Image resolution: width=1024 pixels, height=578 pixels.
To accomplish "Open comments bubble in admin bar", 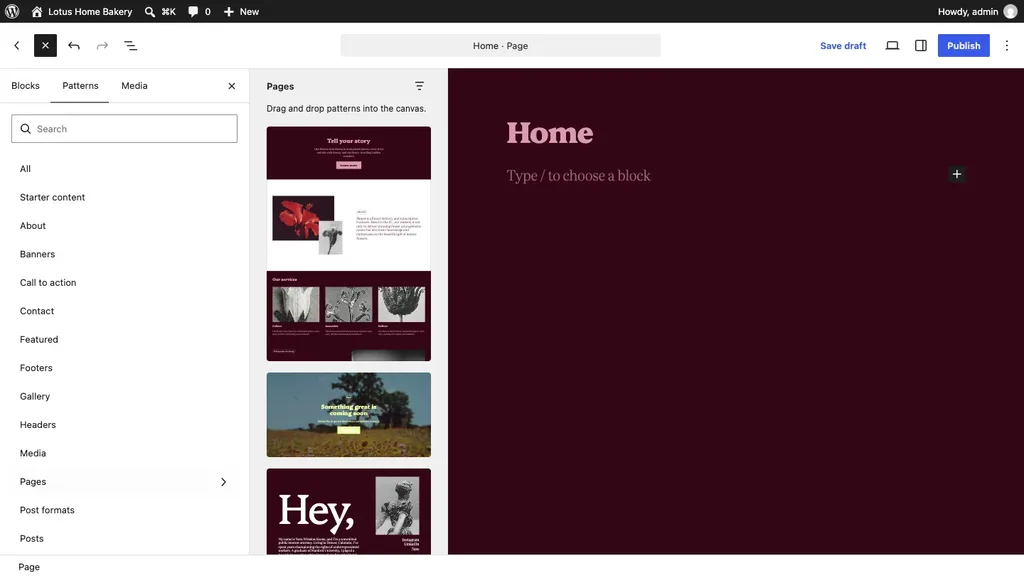I will (x=199, y=11).
